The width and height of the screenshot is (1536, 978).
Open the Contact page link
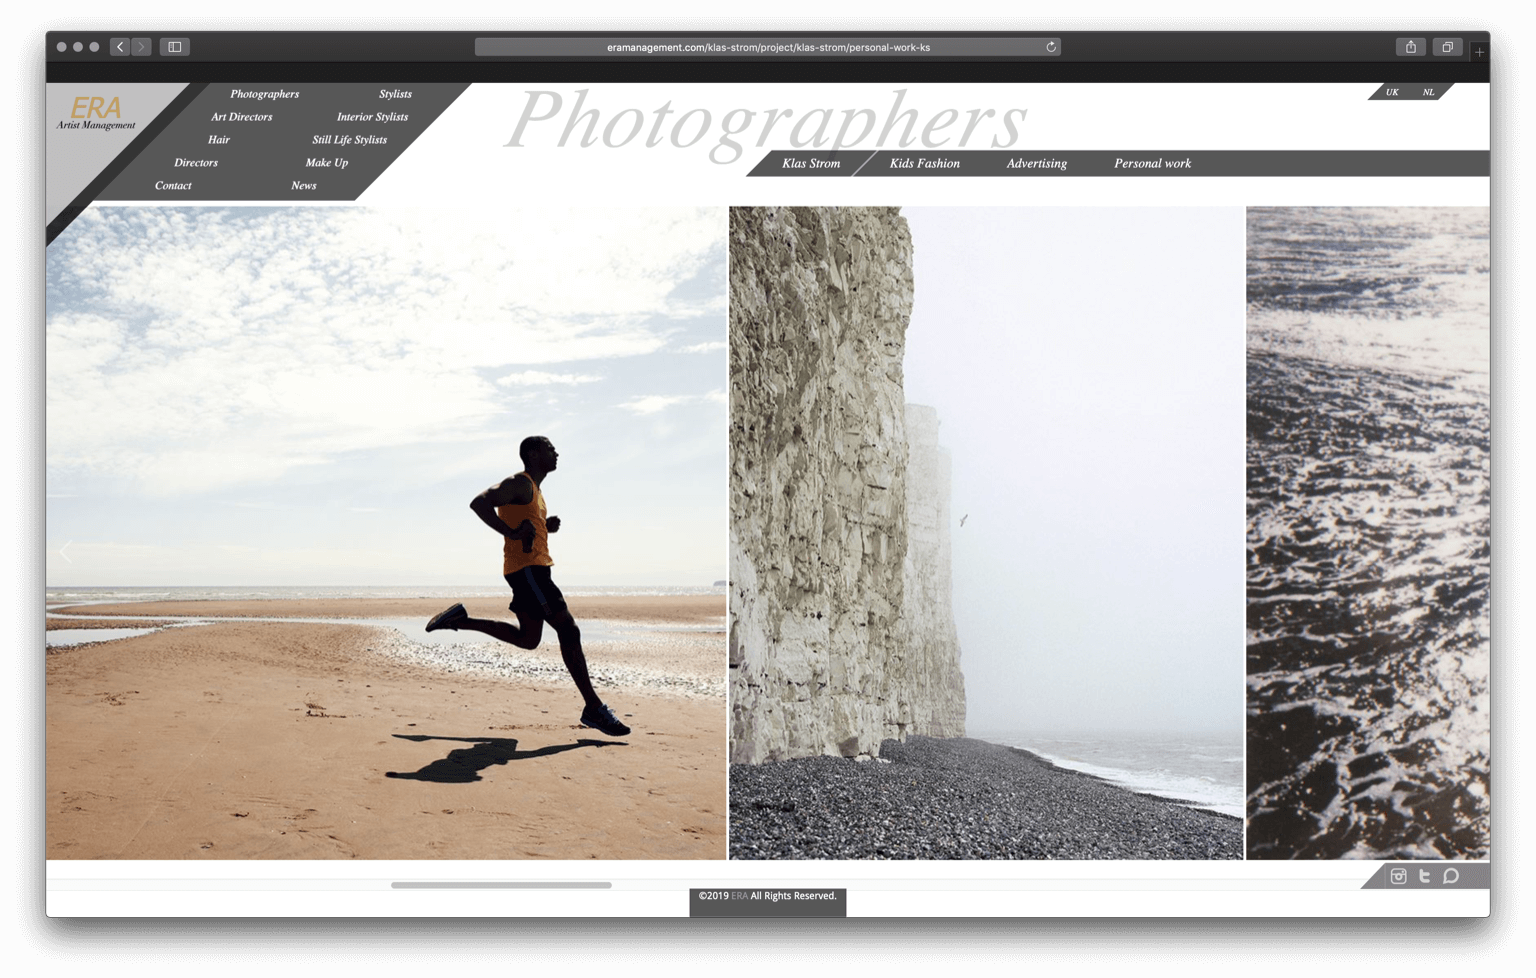click(173, 185)
